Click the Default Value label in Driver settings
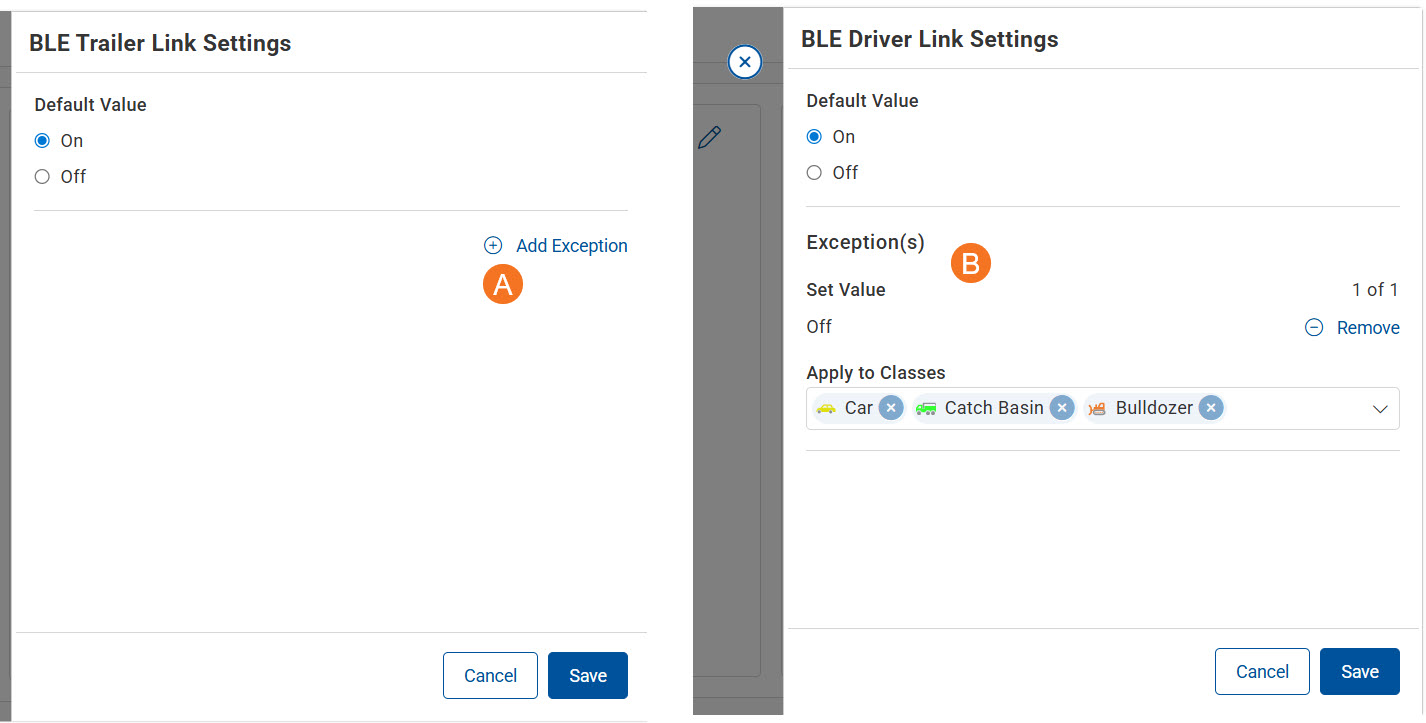Viewport: 1426px width, 723px height. (x=863, y=101)
